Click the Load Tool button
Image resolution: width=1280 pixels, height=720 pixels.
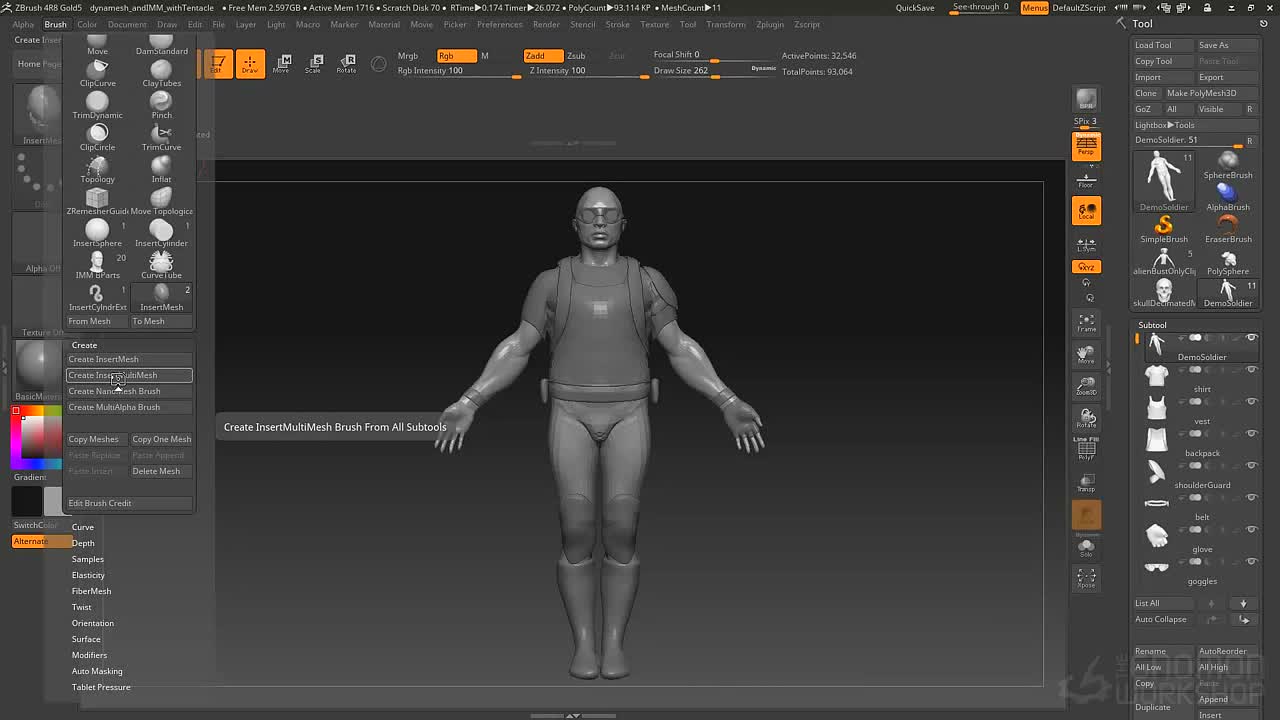tap(1162, 45)
